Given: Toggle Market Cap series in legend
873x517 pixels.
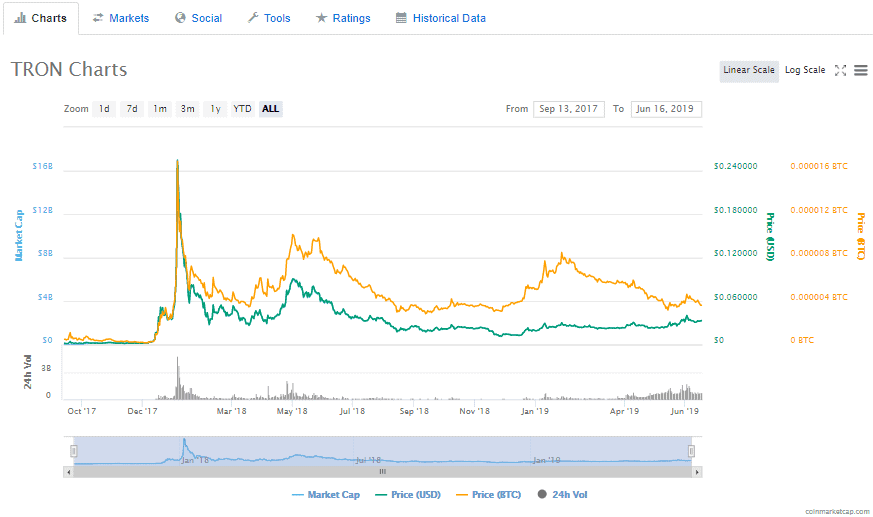Looking at the screenshot, I should pos(326,495).
